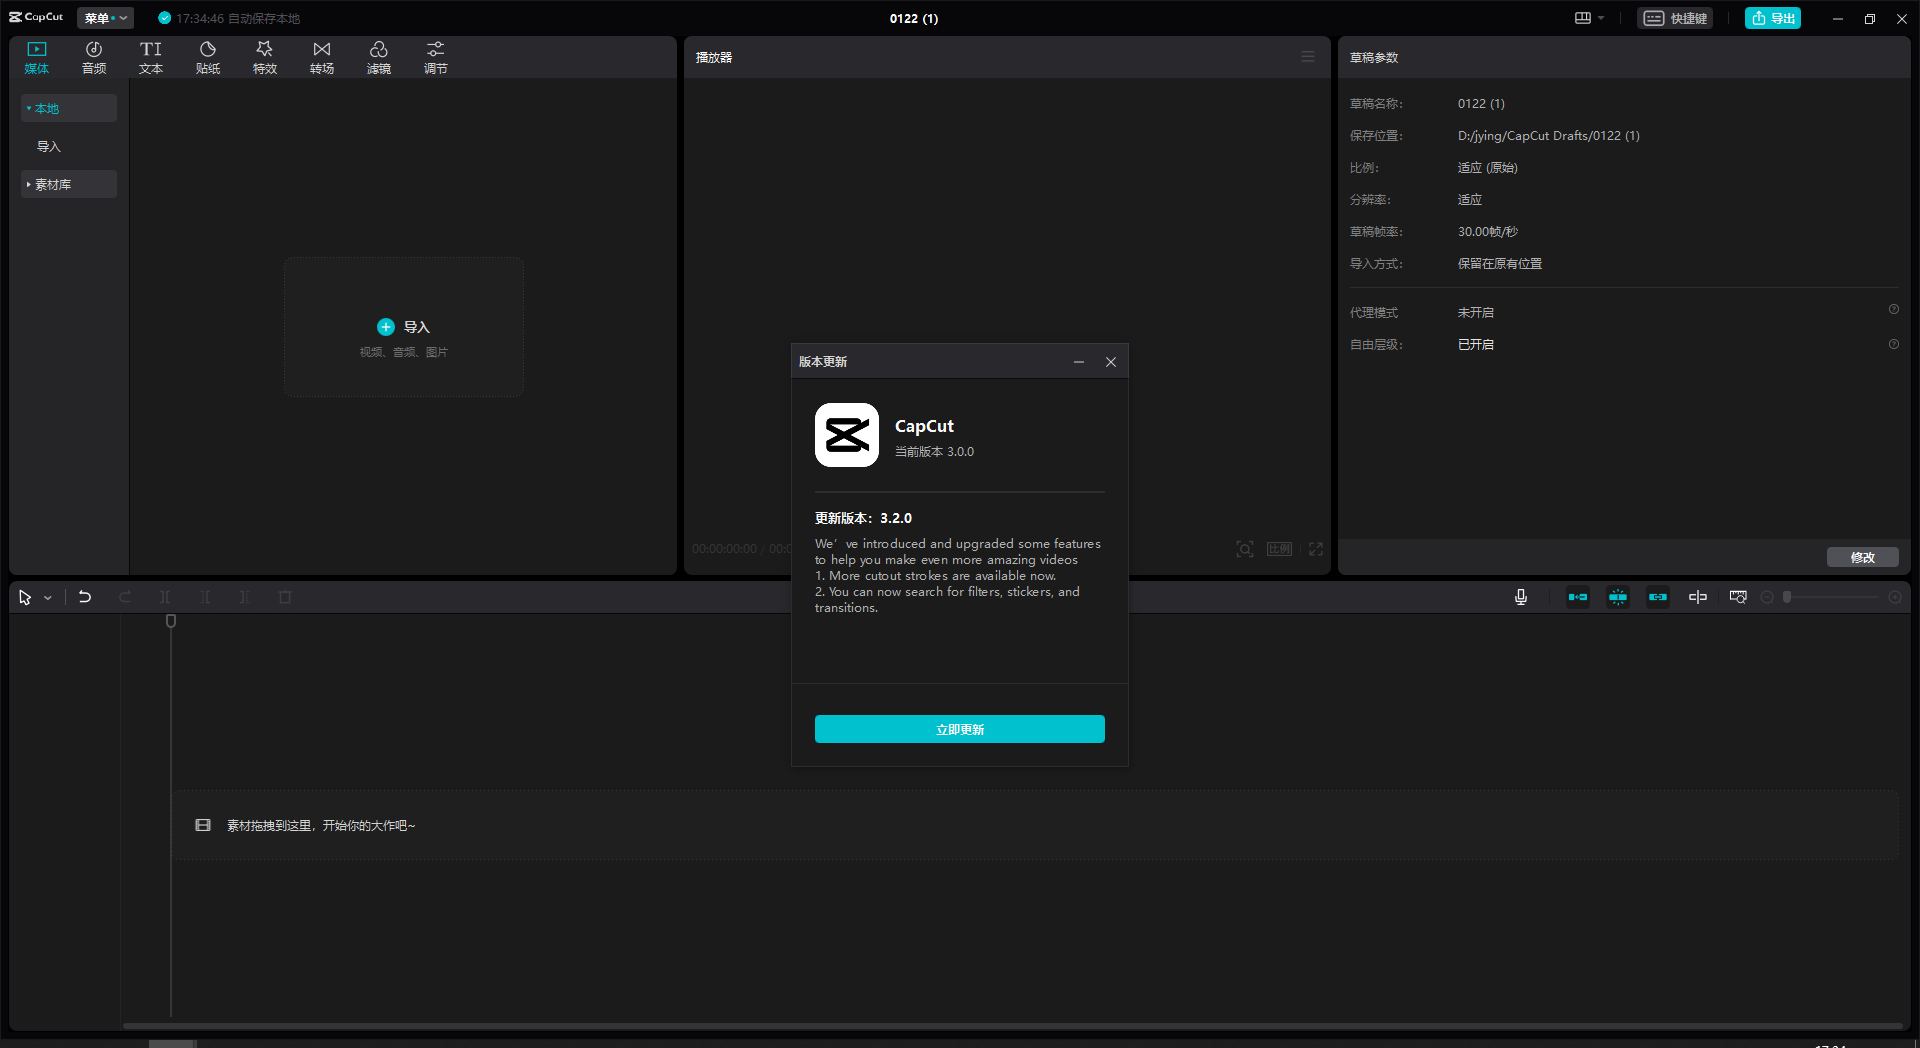Click the 立即更新 update now button
Screen dimensions: 1920x1048
click(x=959, y=729)
